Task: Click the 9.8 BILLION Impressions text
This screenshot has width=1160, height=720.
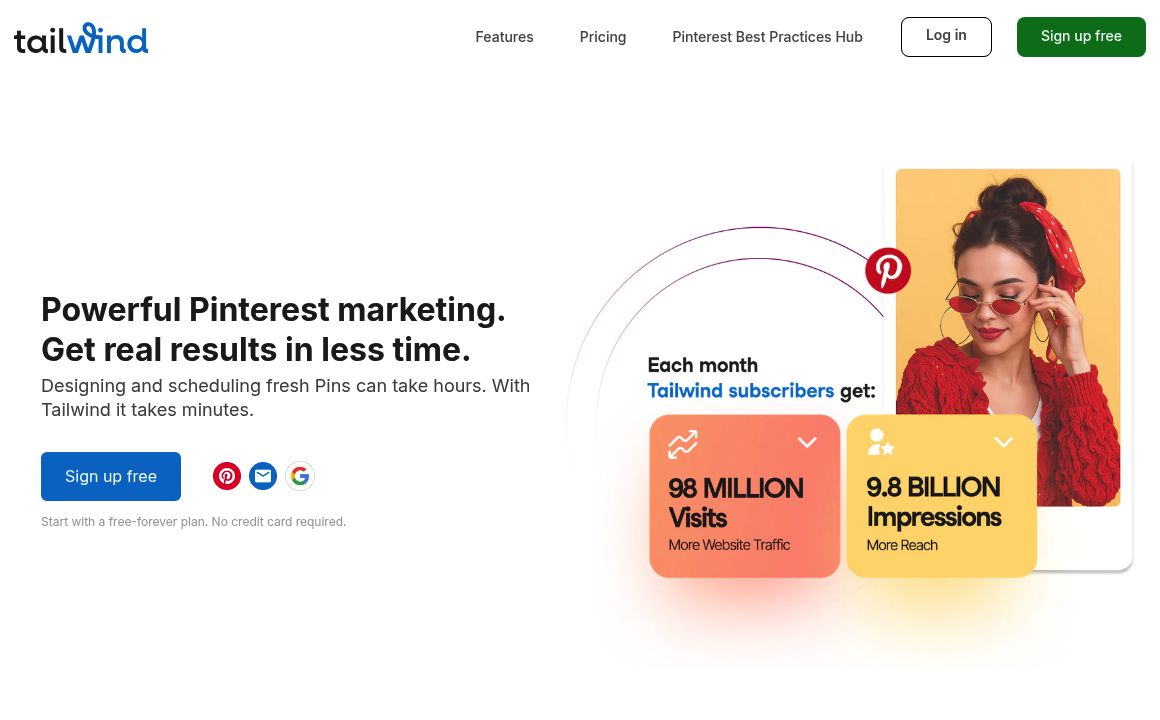Action: [x=933, y=502]
